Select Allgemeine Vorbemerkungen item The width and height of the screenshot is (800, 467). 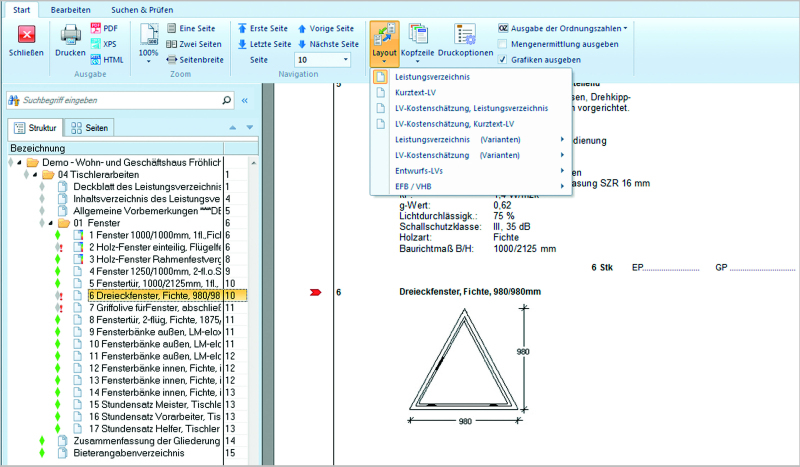coord(147,211)
